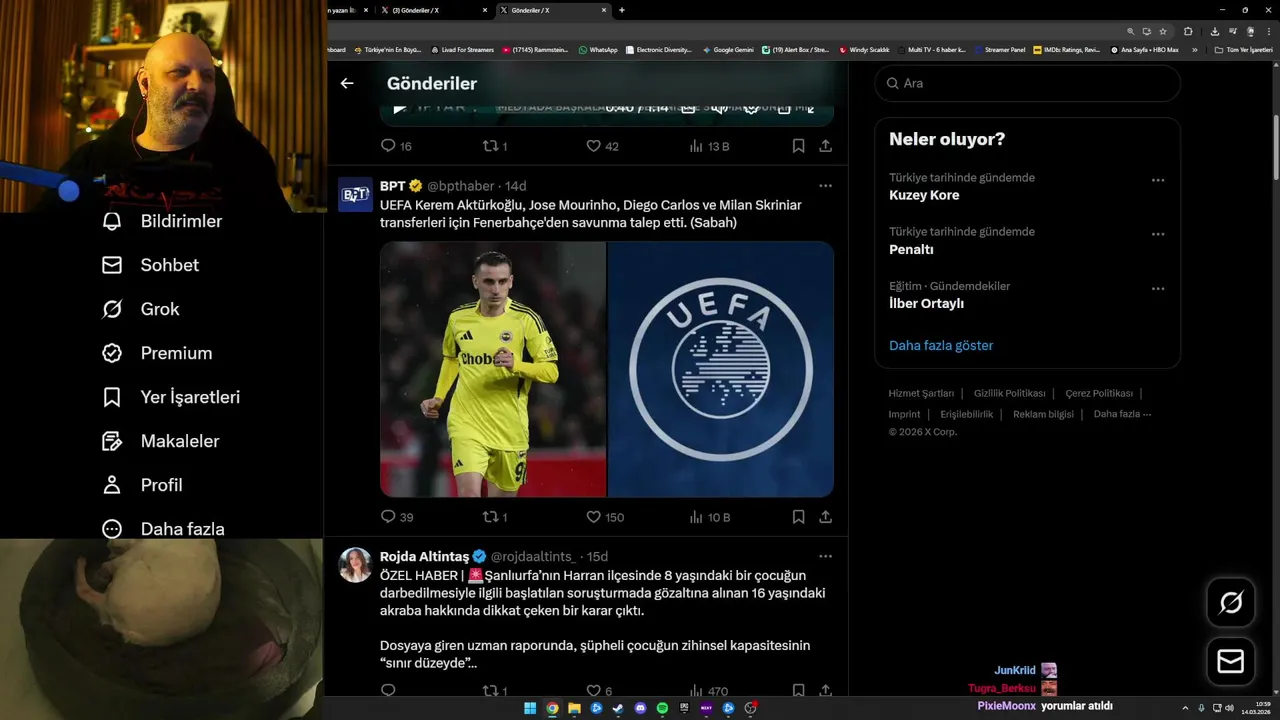Open options for İlber Ortaylı trend
Viewport: 1280px width, 720px height.
pyautogui.click(x=1157, y=288)
